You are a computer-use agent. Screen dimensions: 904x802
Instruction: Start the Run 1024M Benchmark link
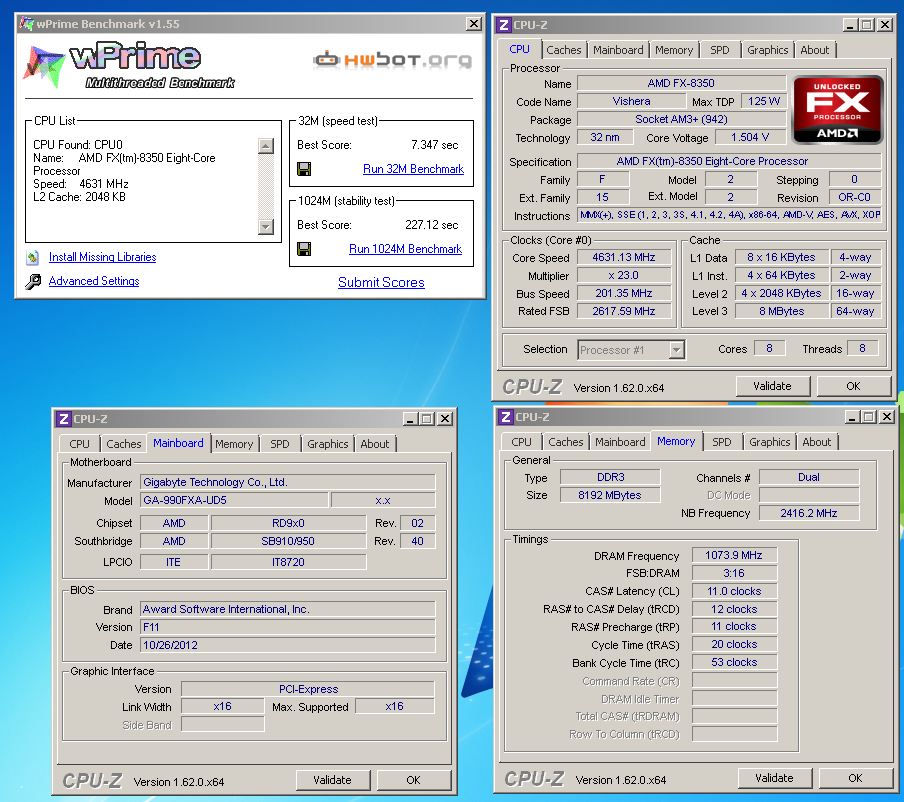(405, 249)
